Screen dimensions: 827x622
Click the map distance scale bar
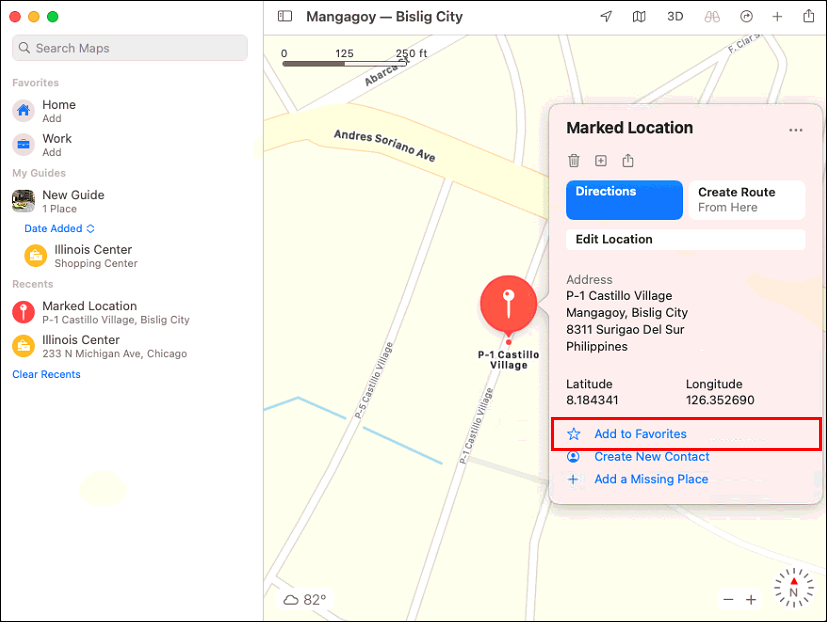coord(344,64)
